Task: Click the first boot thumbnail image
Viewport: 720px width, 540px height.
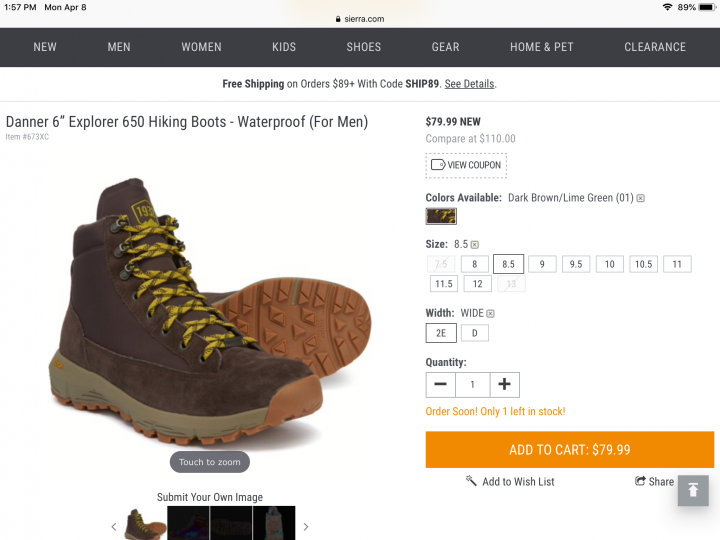Action: [x=145, y=523]
